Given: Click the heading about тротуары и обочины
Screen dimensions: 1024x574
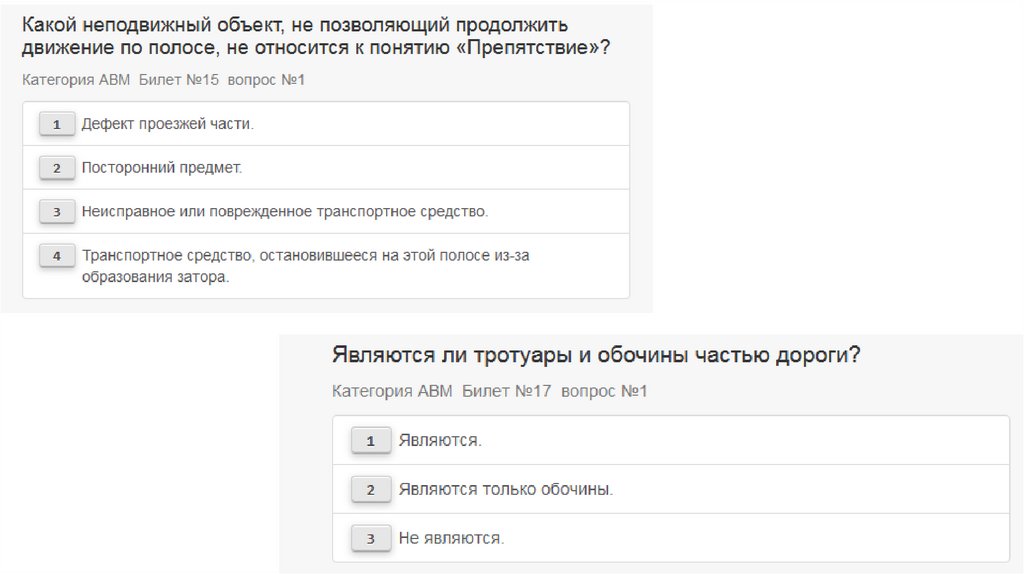Looking at the screenshot, I should pyautogui.click(x=595, y=355).
